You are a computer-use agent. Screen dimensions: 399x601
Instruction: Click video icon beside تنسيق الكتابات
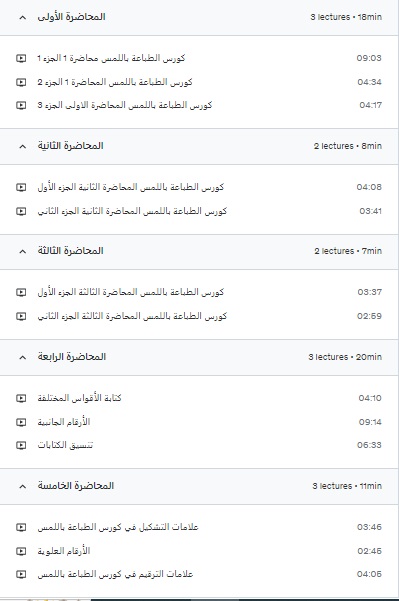pos(21,445)
